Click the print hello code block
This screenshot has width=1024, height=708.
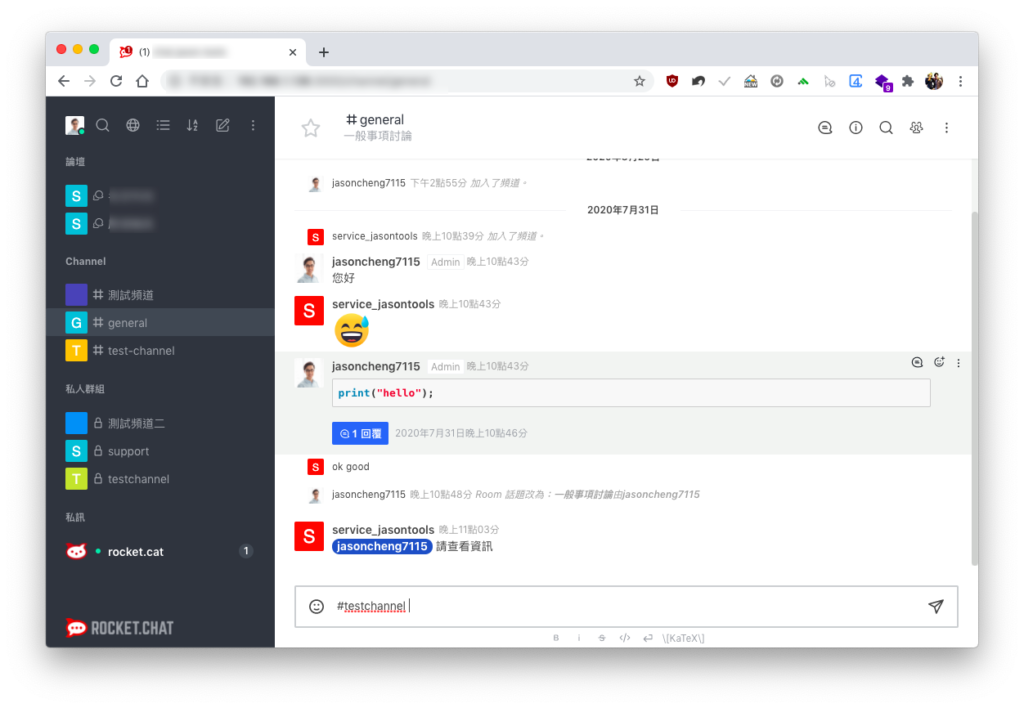(631, 393)
